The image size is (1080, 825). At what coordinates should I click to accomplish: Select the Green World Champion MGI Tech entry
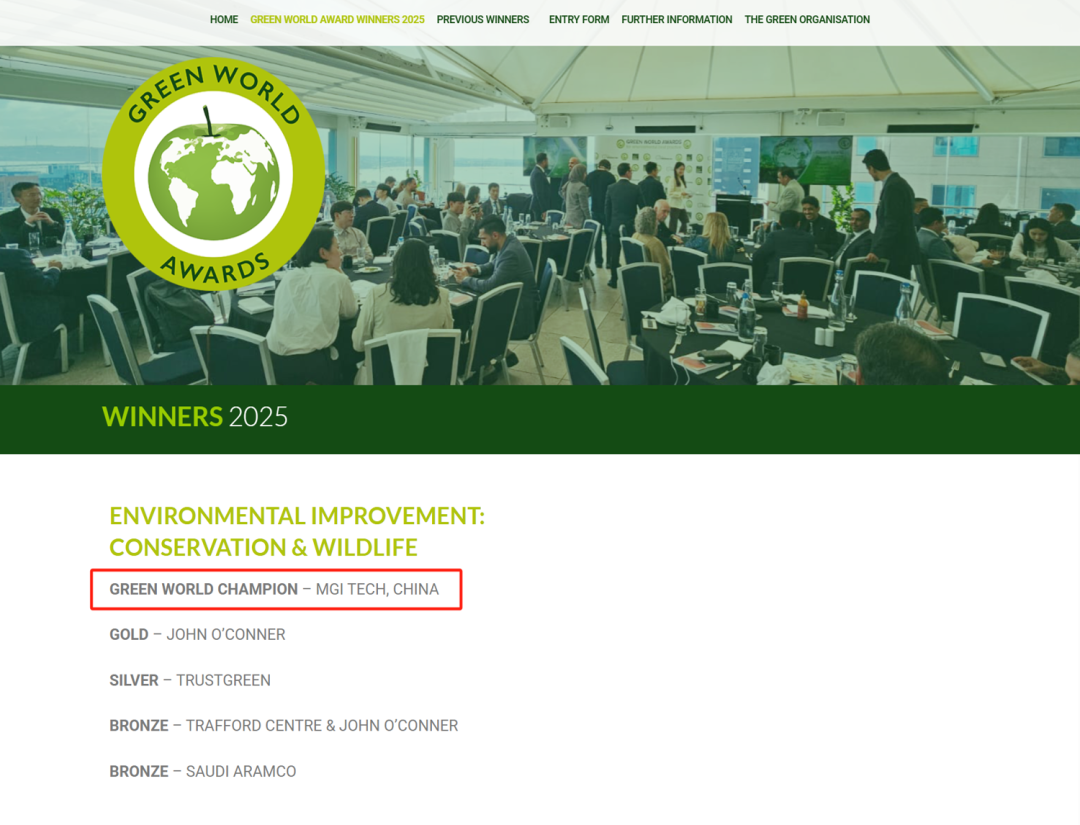pos(274,590)
